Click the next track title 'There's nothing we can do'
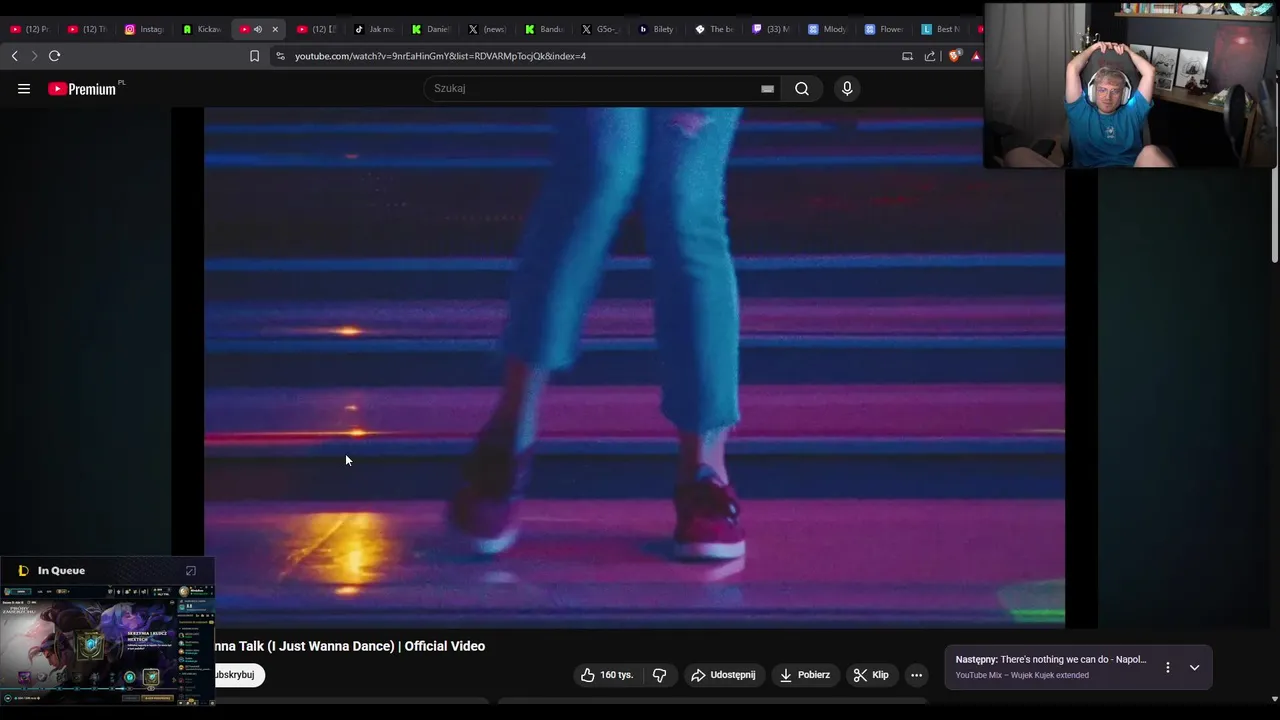This screenshot has height=720, width=1280. tap(1073, 660)
